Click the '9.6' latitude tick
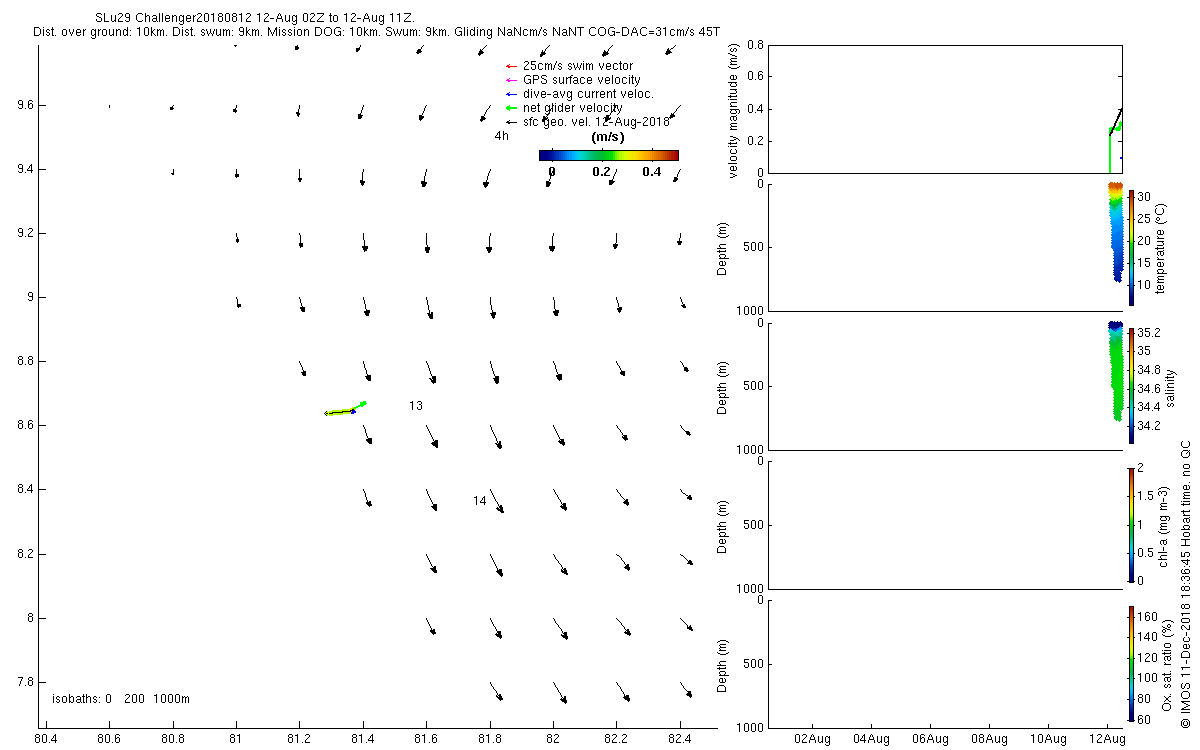This screenshot has height=750, width=1200. click(25, 105)
